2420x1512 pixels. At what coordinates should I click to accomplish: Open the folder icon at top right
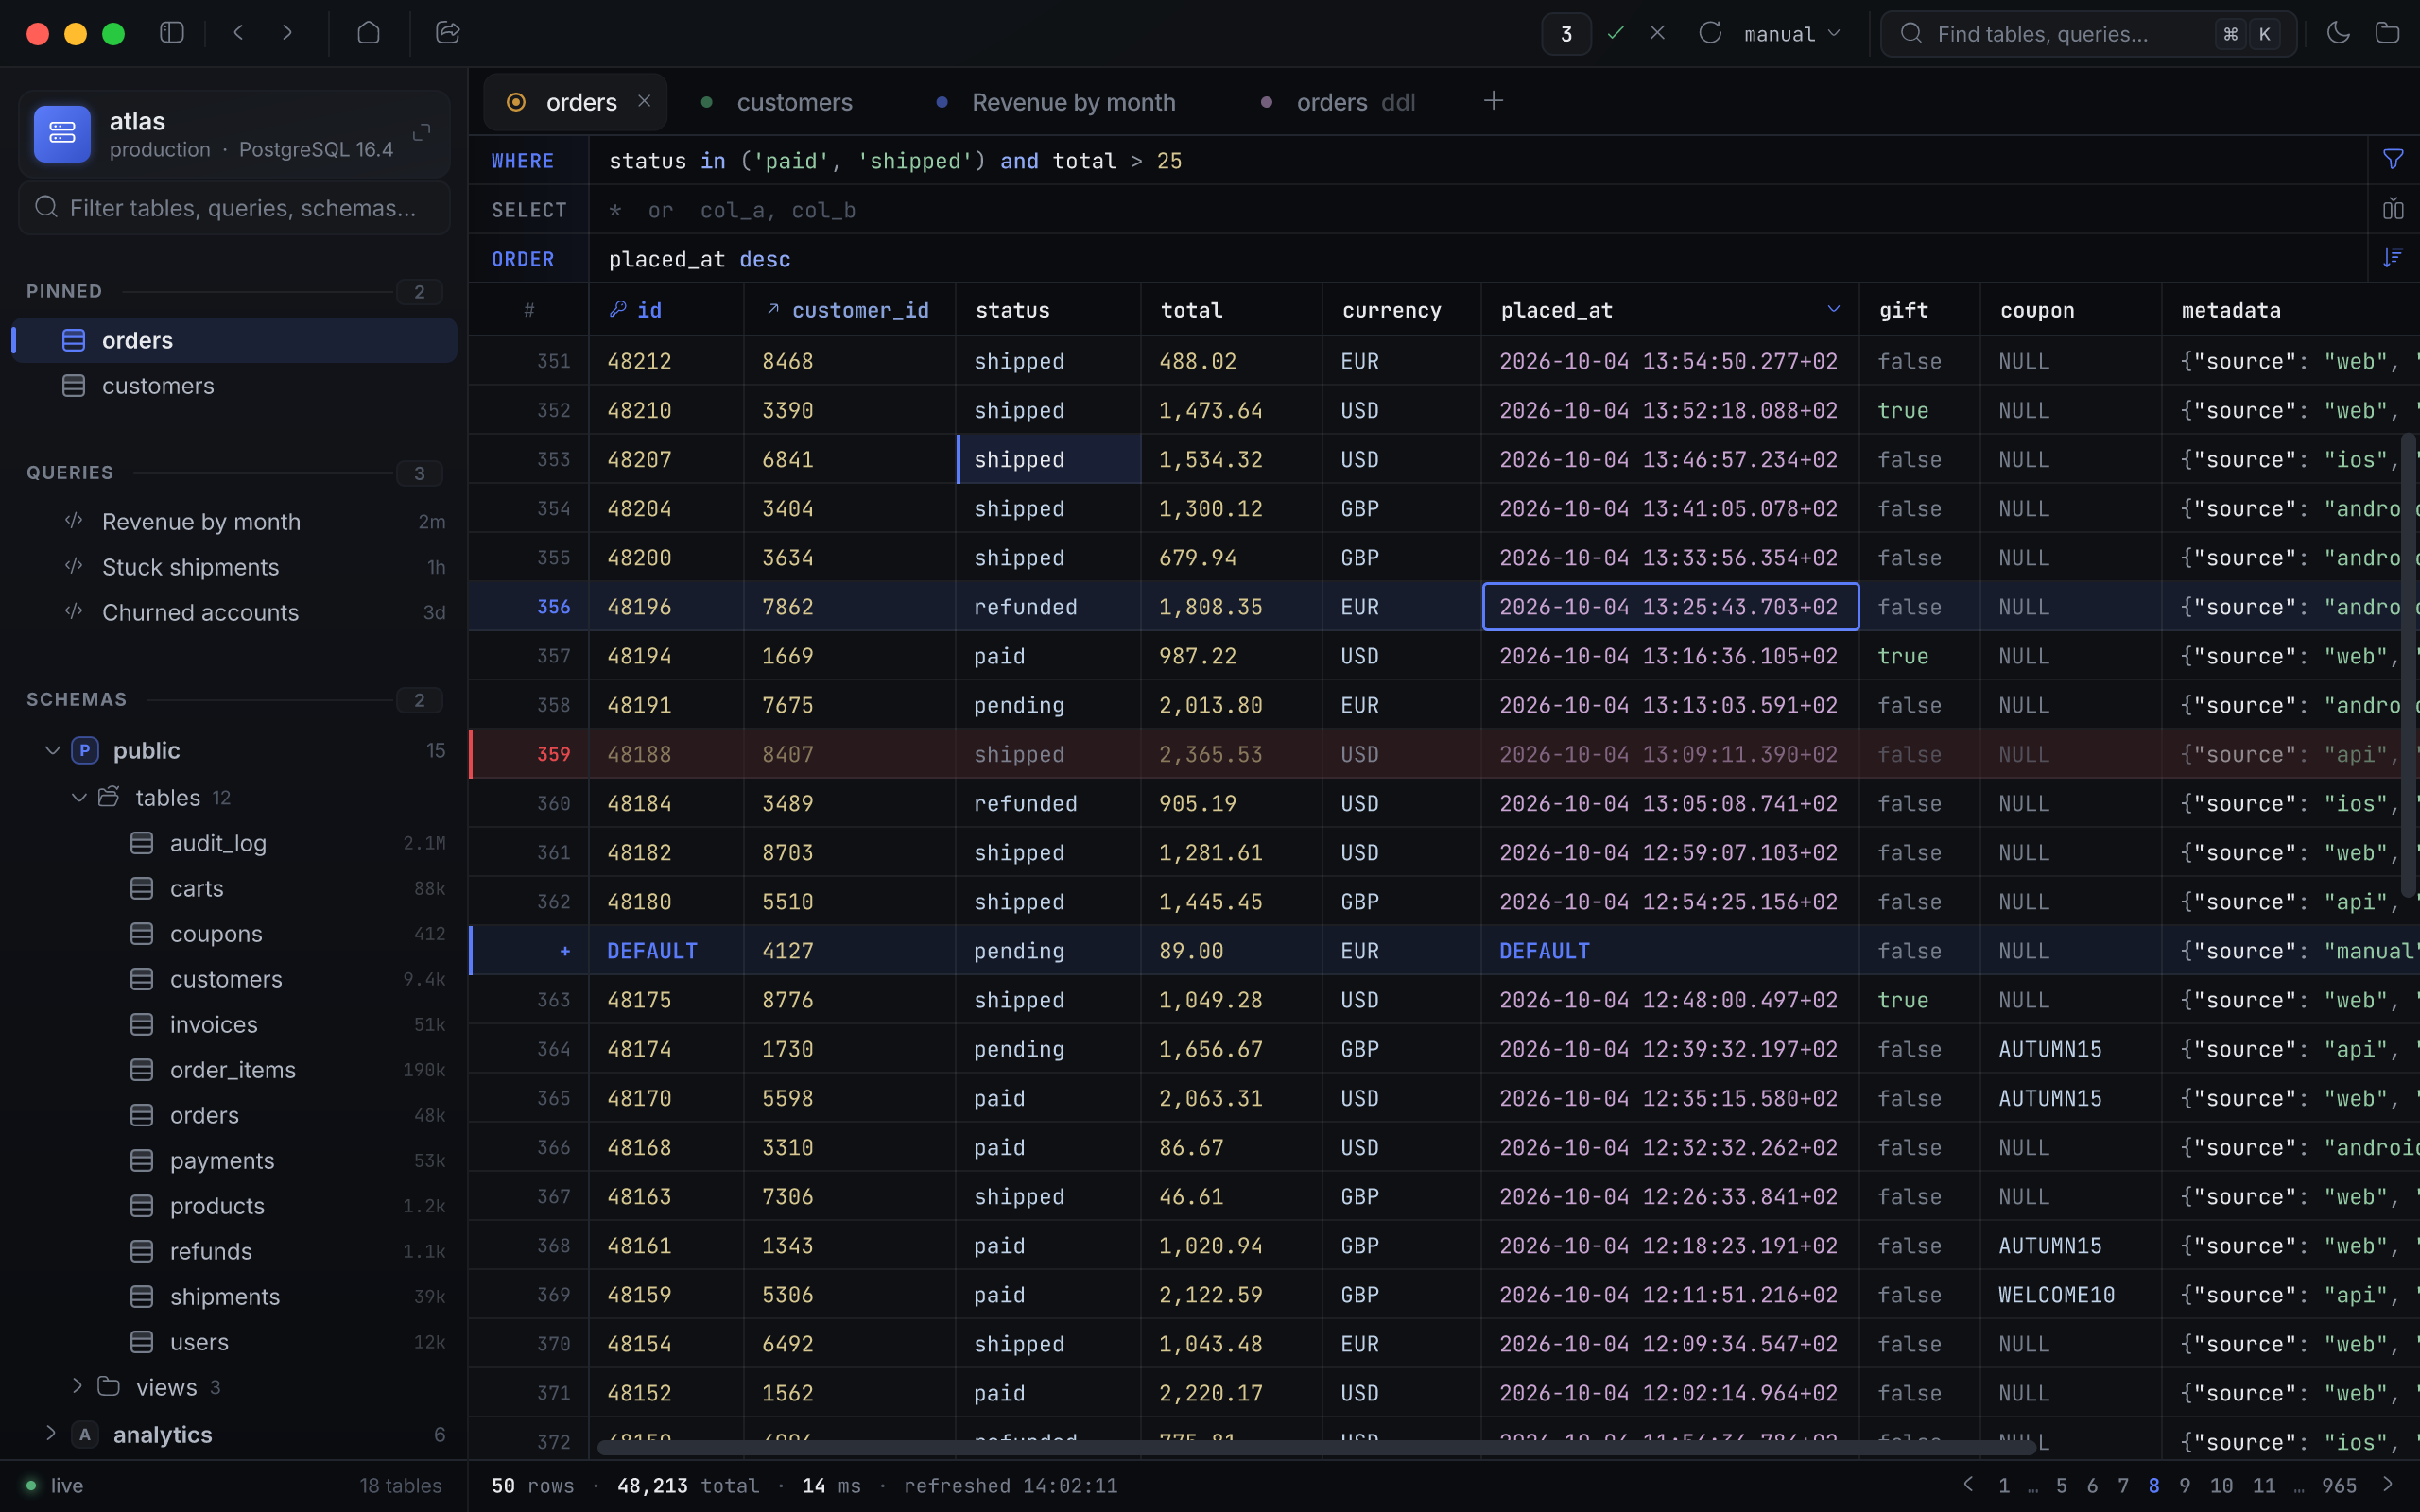click(x=2387, y=33)
